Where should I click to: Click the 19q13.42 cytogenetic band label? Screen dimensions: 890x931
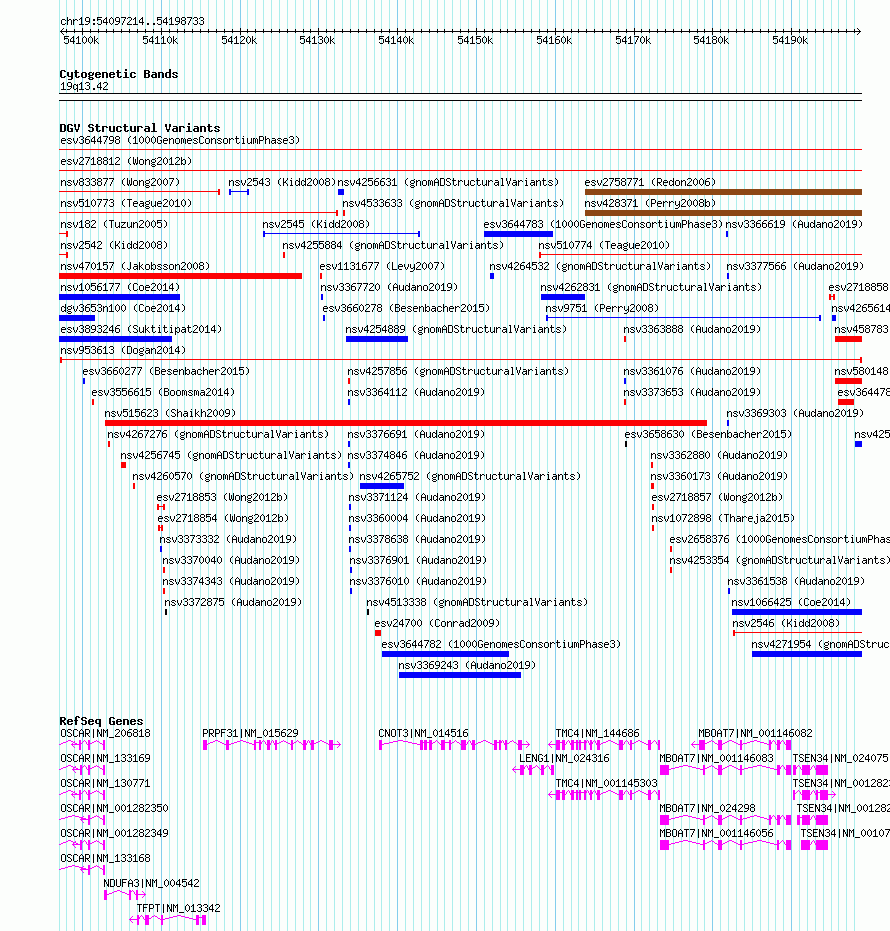pos(84,87)
